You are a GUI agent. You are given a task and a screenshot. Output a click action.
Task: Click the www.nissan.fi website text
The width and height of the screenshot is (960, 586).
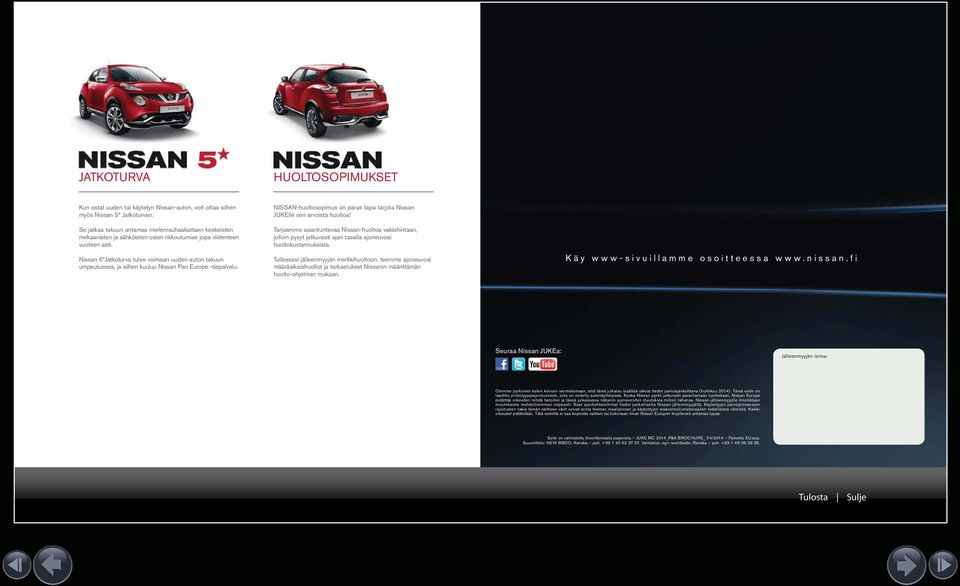click(816, 258)
